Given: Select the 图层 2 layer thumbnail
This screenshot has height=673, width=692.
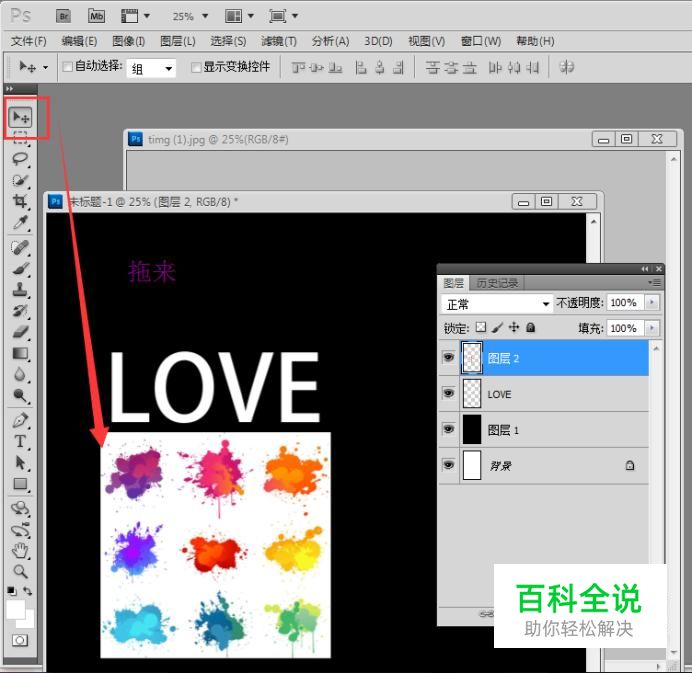Looking at the screenshot, I should pos(472,358).
